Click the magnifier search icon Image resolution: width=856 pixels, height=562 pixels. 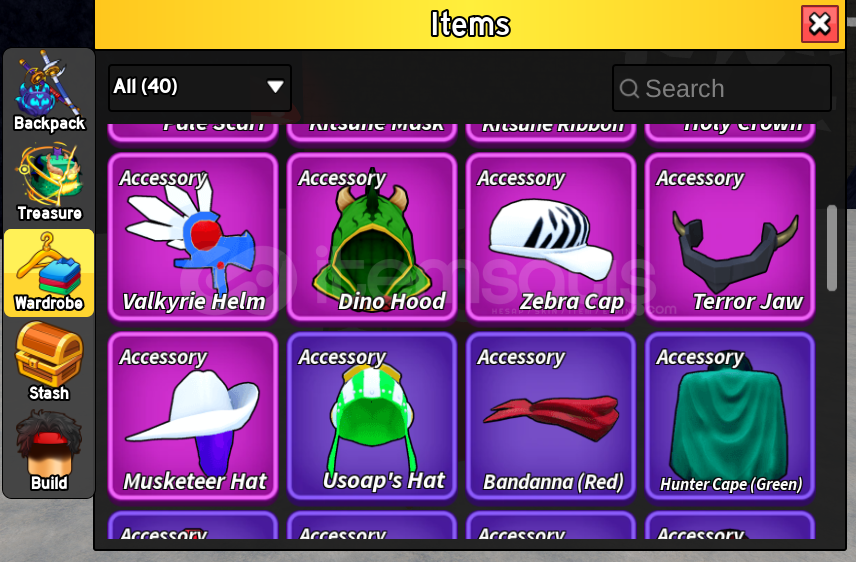pos(629,88)
